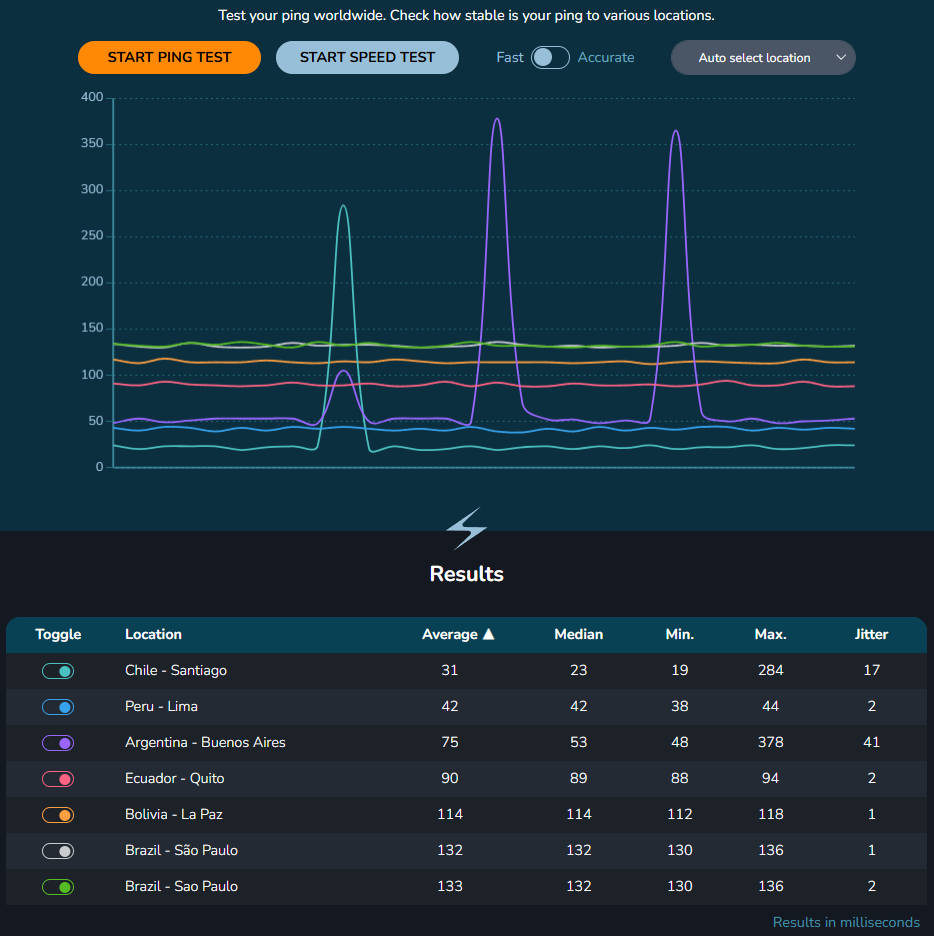The width and height of the screenshot is (934, 936).
Task: Sort by the Max. column header
Action: (770, 634)
